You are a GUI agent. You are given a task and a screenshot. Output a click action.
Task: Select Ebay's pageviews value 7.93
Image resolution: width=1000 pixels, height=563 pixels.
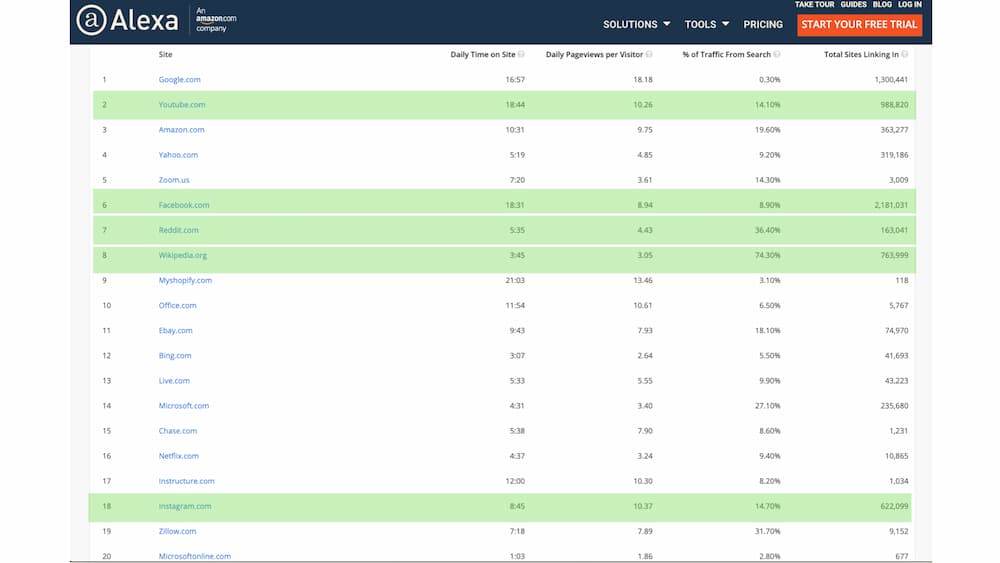click(644, 330)
